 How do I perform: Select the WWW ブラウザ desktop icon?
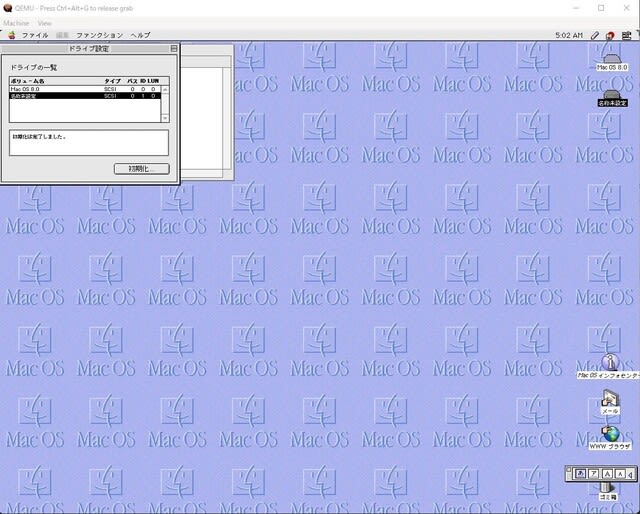[610, 438]
